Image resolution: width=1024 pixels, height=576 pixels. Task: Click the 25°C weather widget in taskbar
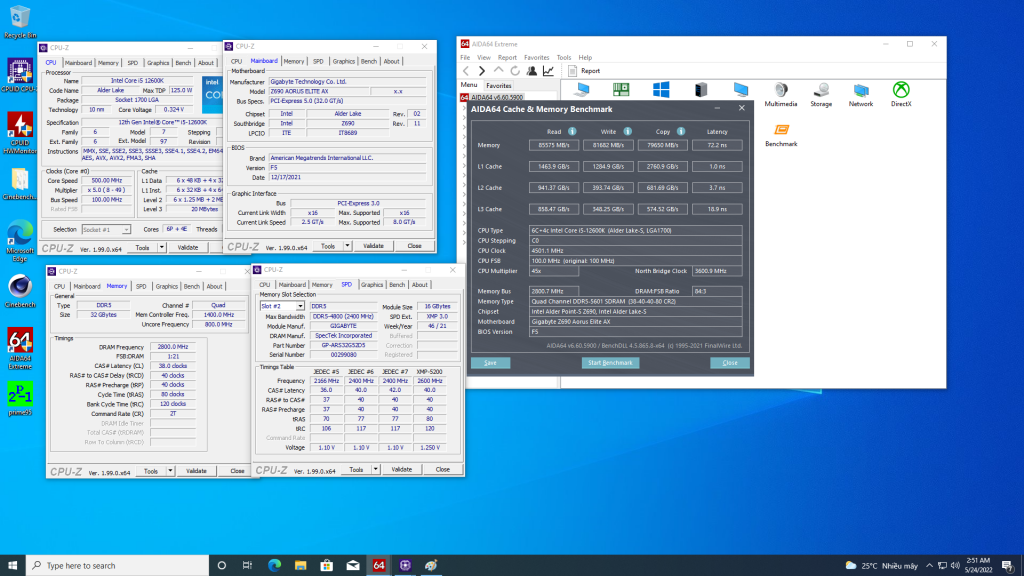(881, 566)
